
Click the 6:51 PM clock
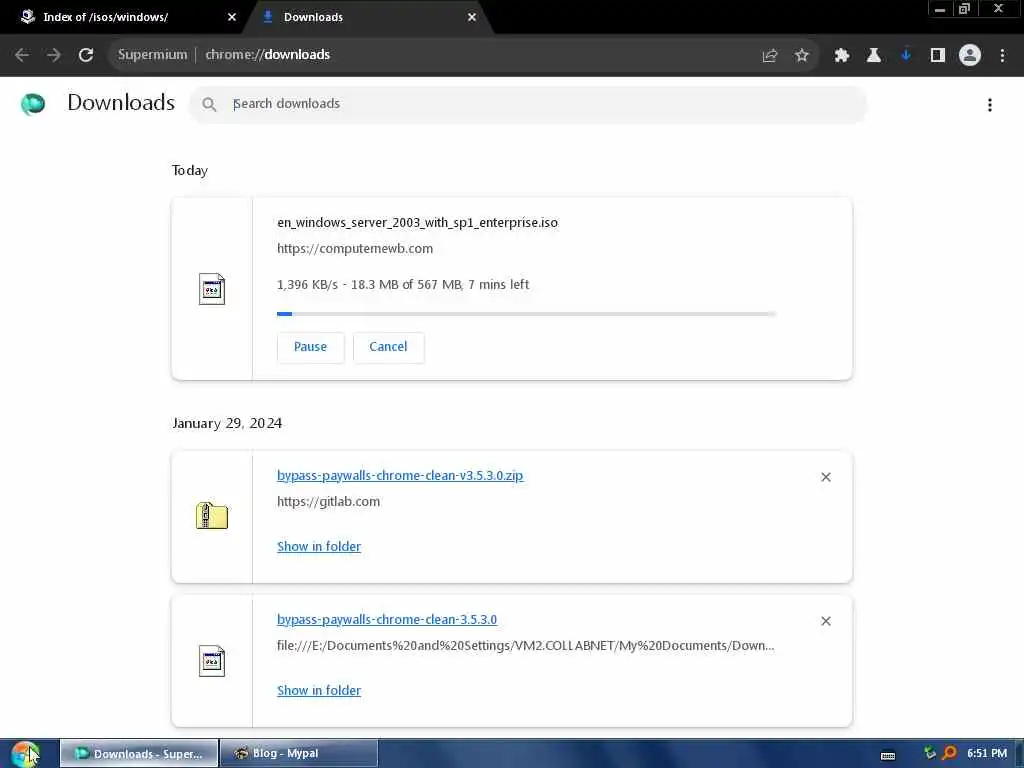tap(987, 754)
